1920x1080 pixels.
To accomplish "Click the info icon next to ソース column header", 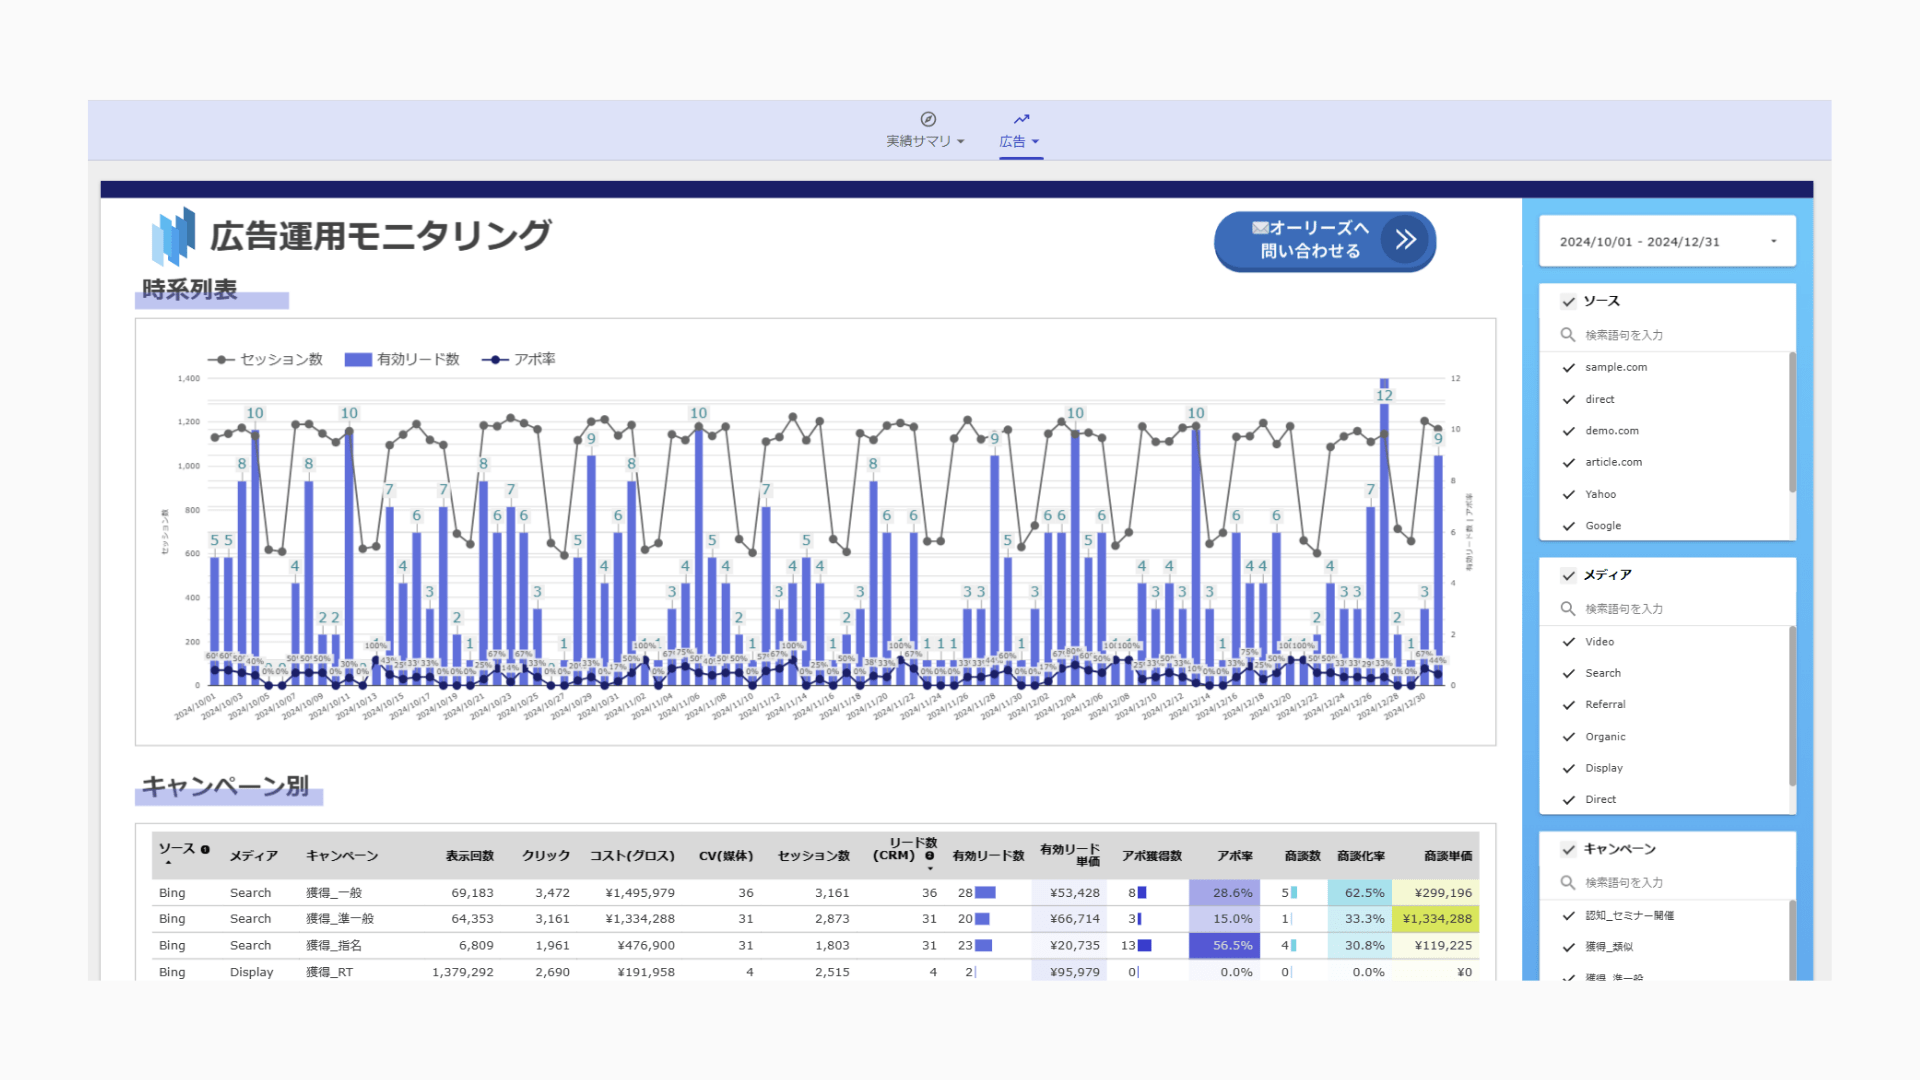I will tap(205, 850).
